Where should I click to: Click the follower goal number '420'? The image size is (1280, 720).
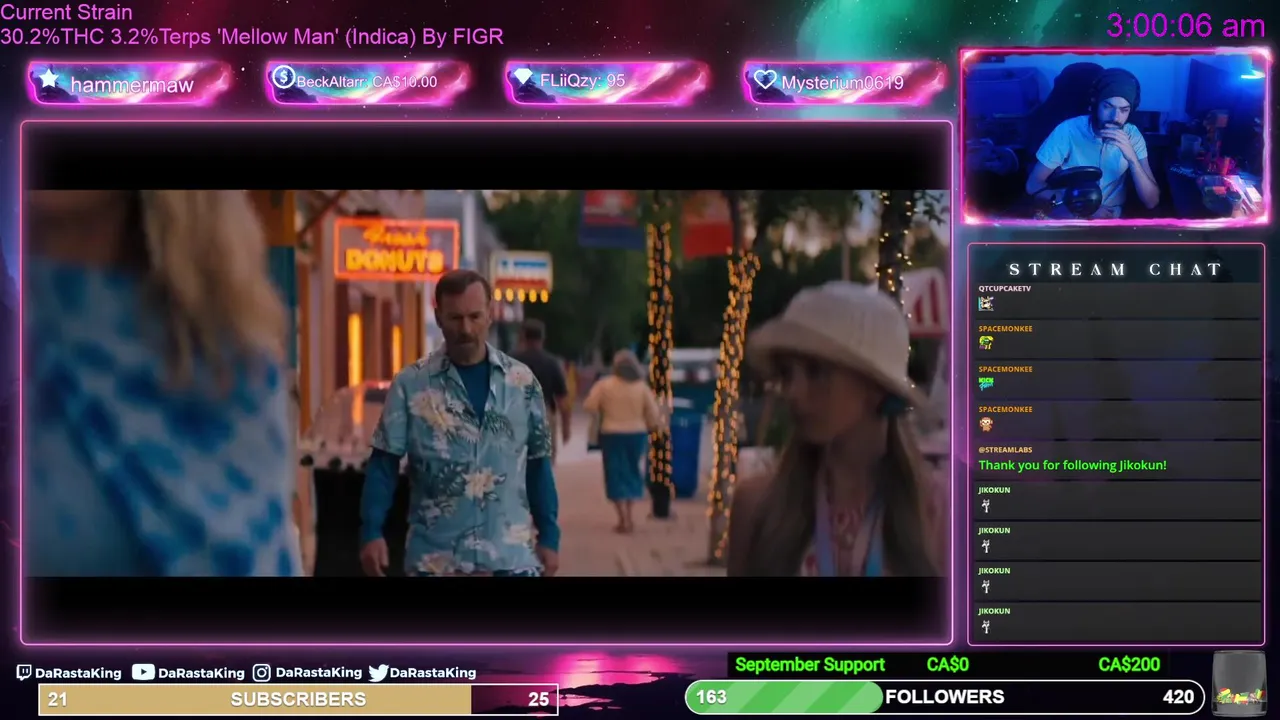tap(1178, 697)
